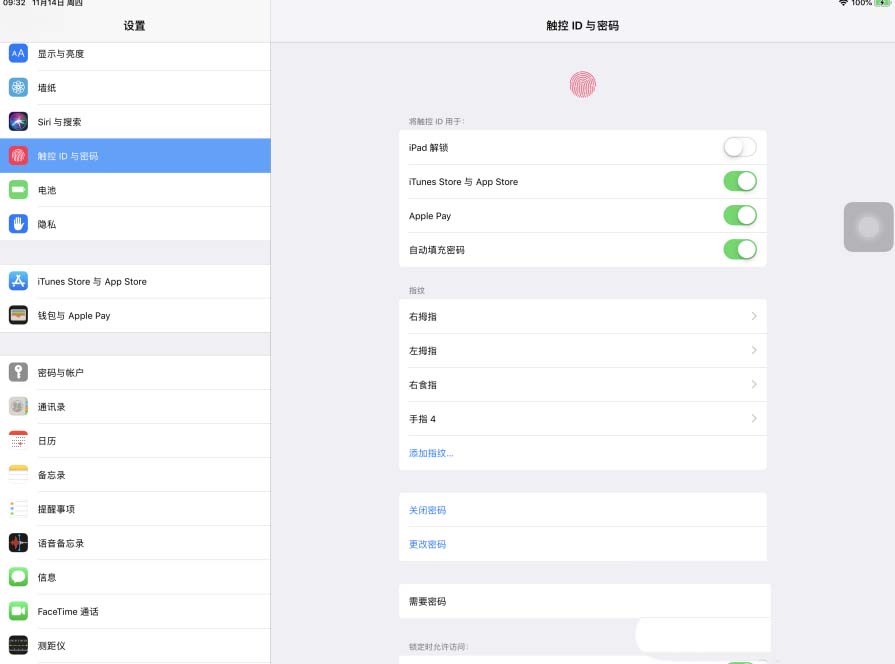This screenshot has width=895, height=664.
Task: Select 备忘录 in settings list
Action: [135, 474]
